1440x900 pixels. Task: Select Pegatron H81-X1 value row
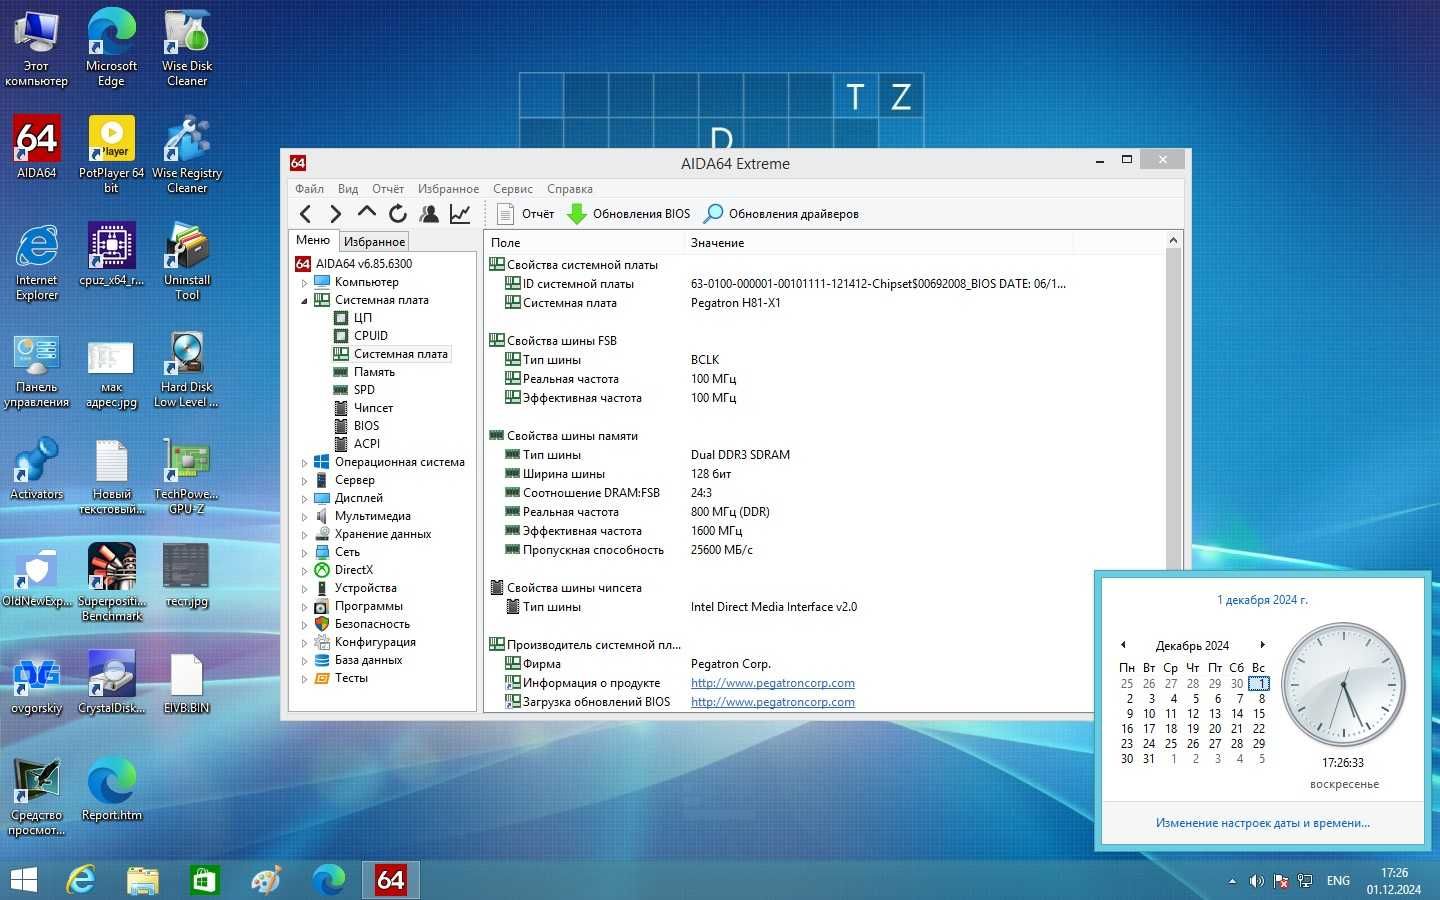click(735, 303)
